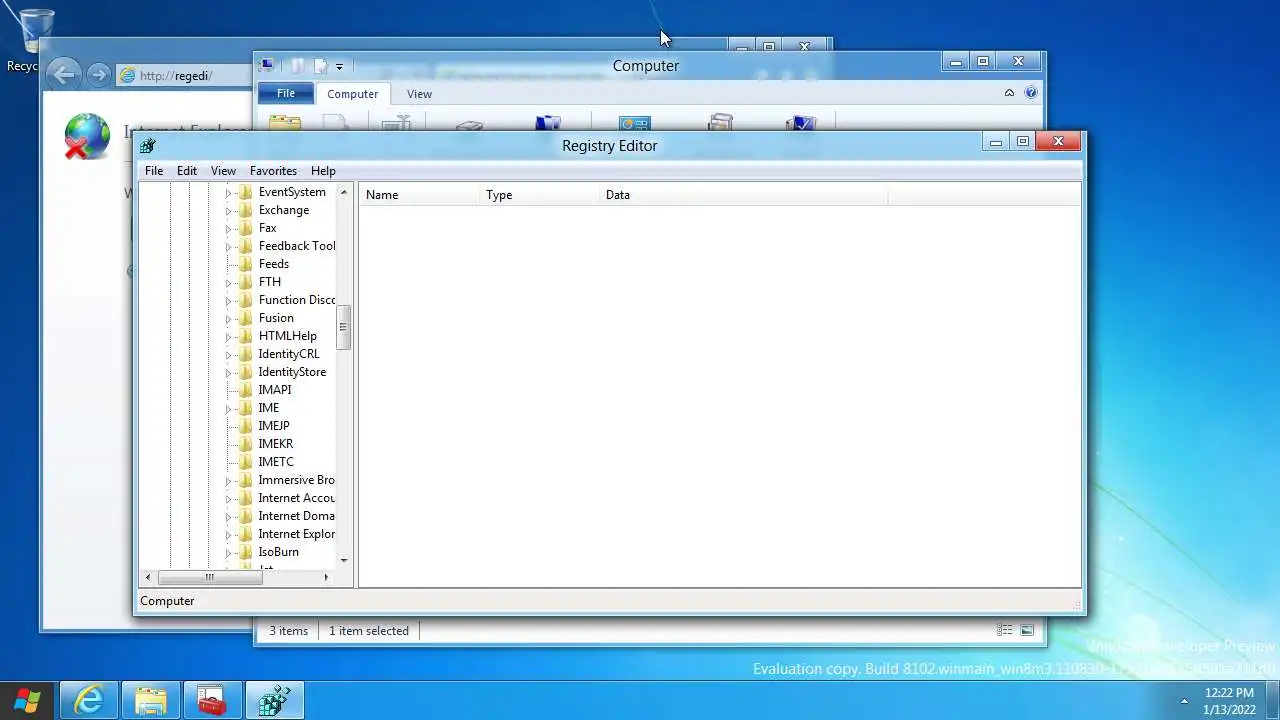This screenshot has width=1280, height=720.
Task: Select the IdentityCRL key
Action: (289, 354)
